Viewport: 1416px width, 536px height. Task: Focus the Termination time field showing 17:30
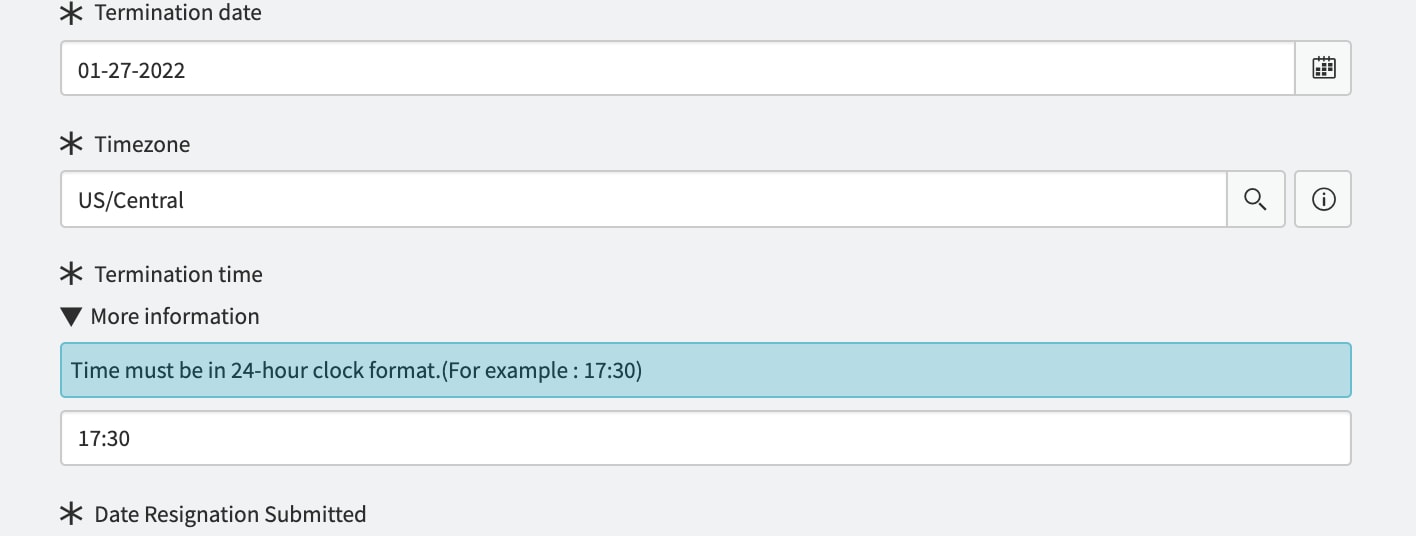(x=706, y=438)
